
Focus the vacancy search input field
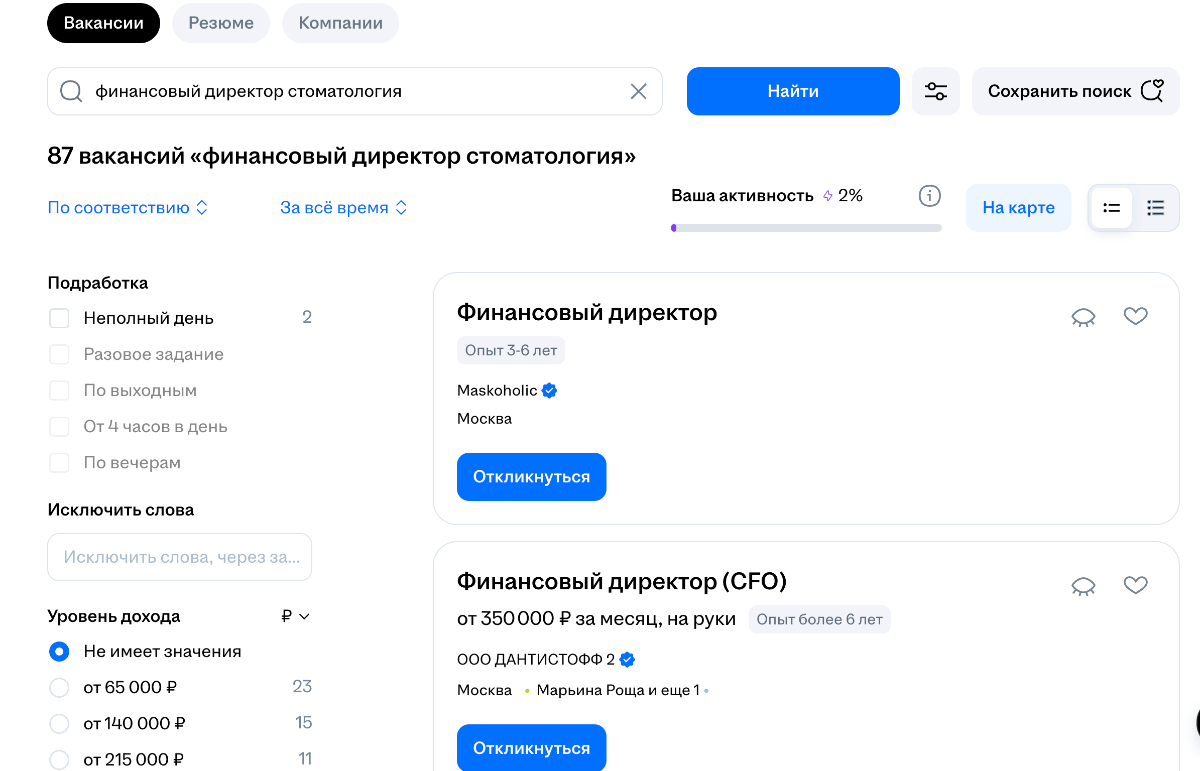pos(355,91)
